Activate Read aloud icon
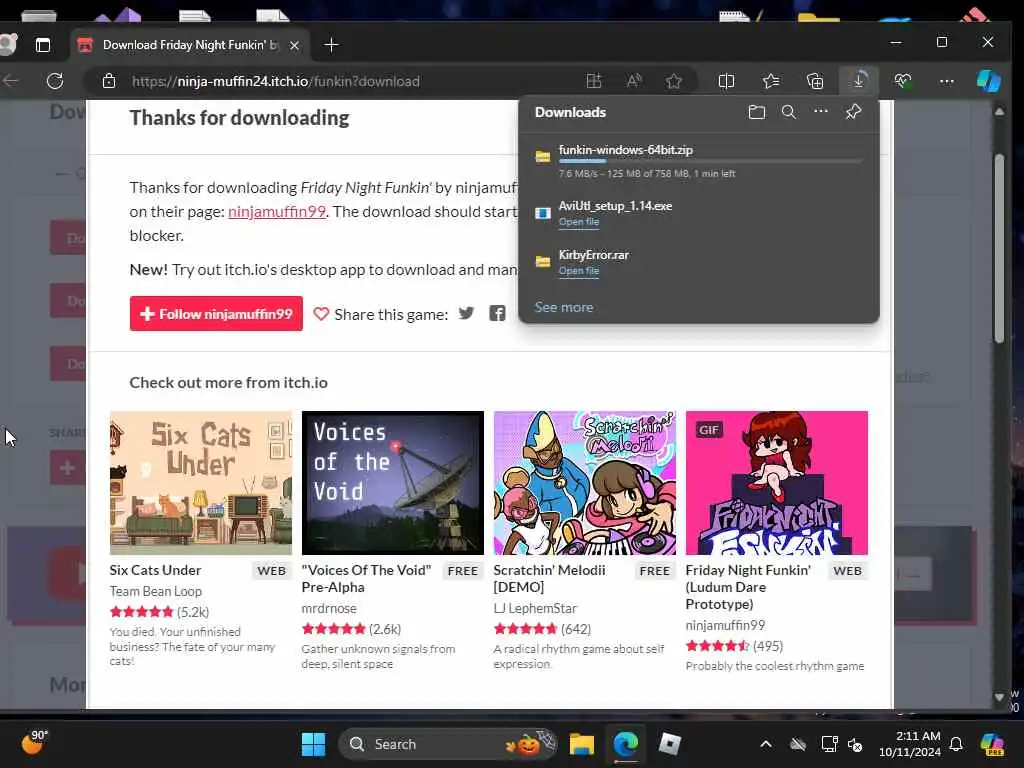1024x768 pixels. (x=633, y=81)
